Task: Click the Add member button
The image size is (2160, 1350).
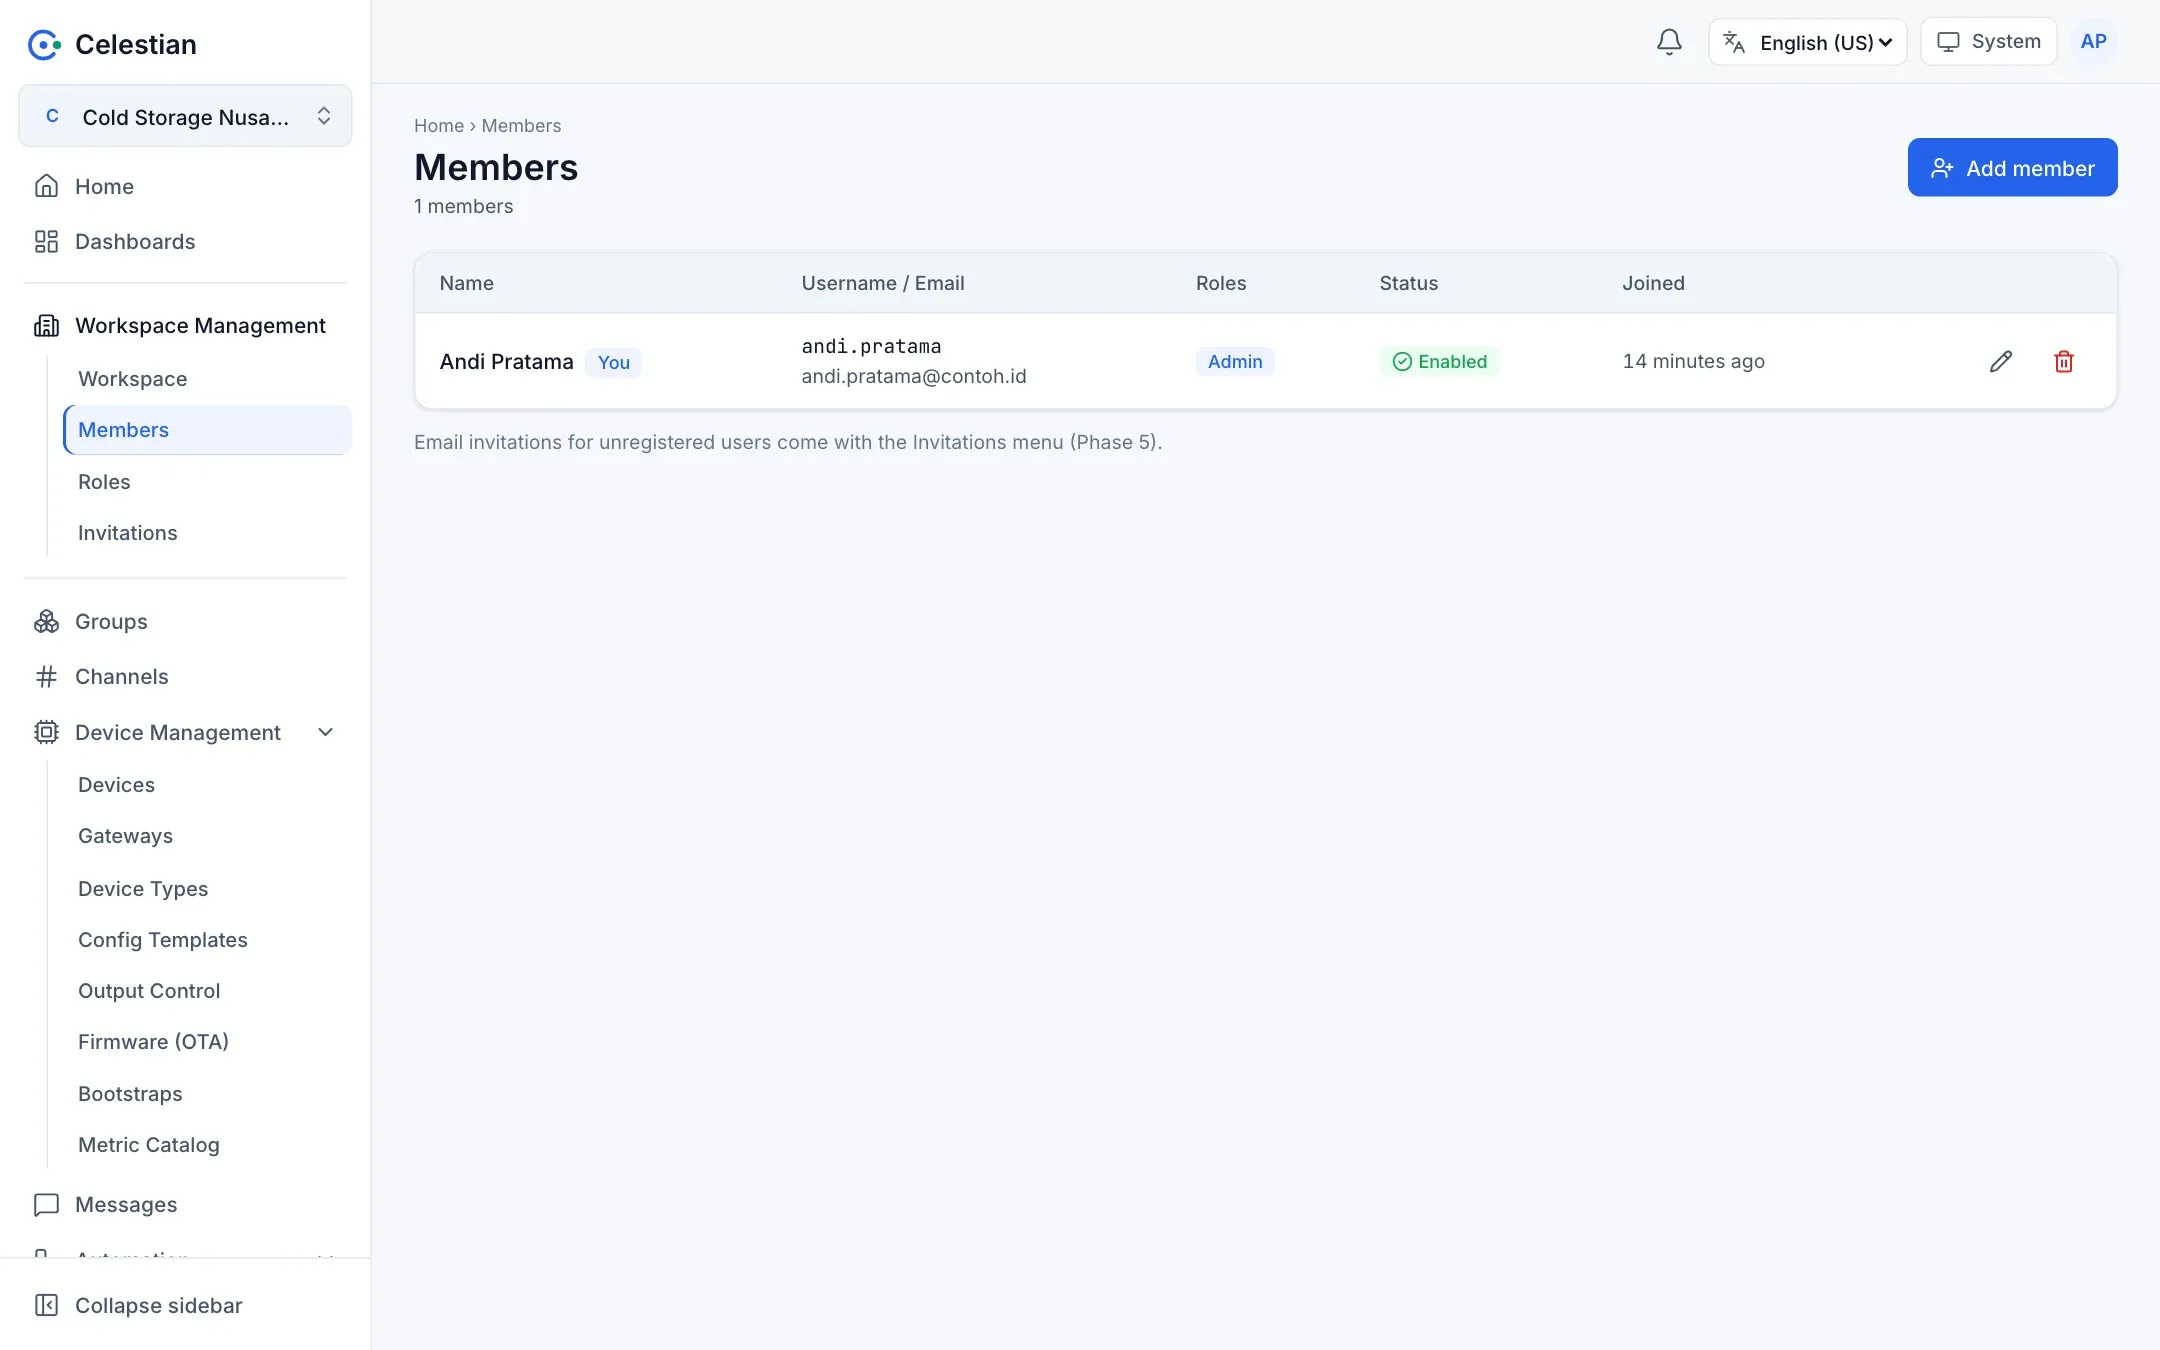Action: pos(2012,167)
